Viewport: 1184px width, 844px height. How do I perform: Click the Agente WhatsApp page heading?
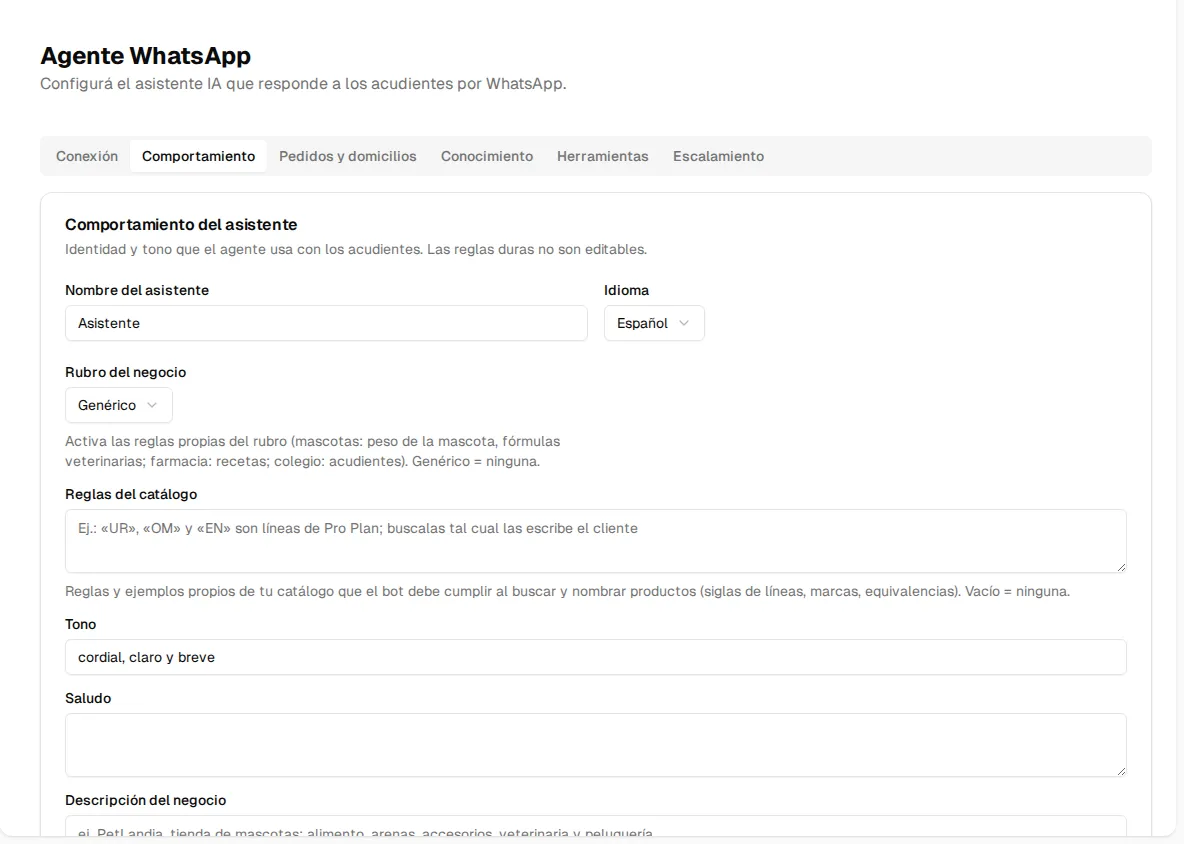click(146, 56)
